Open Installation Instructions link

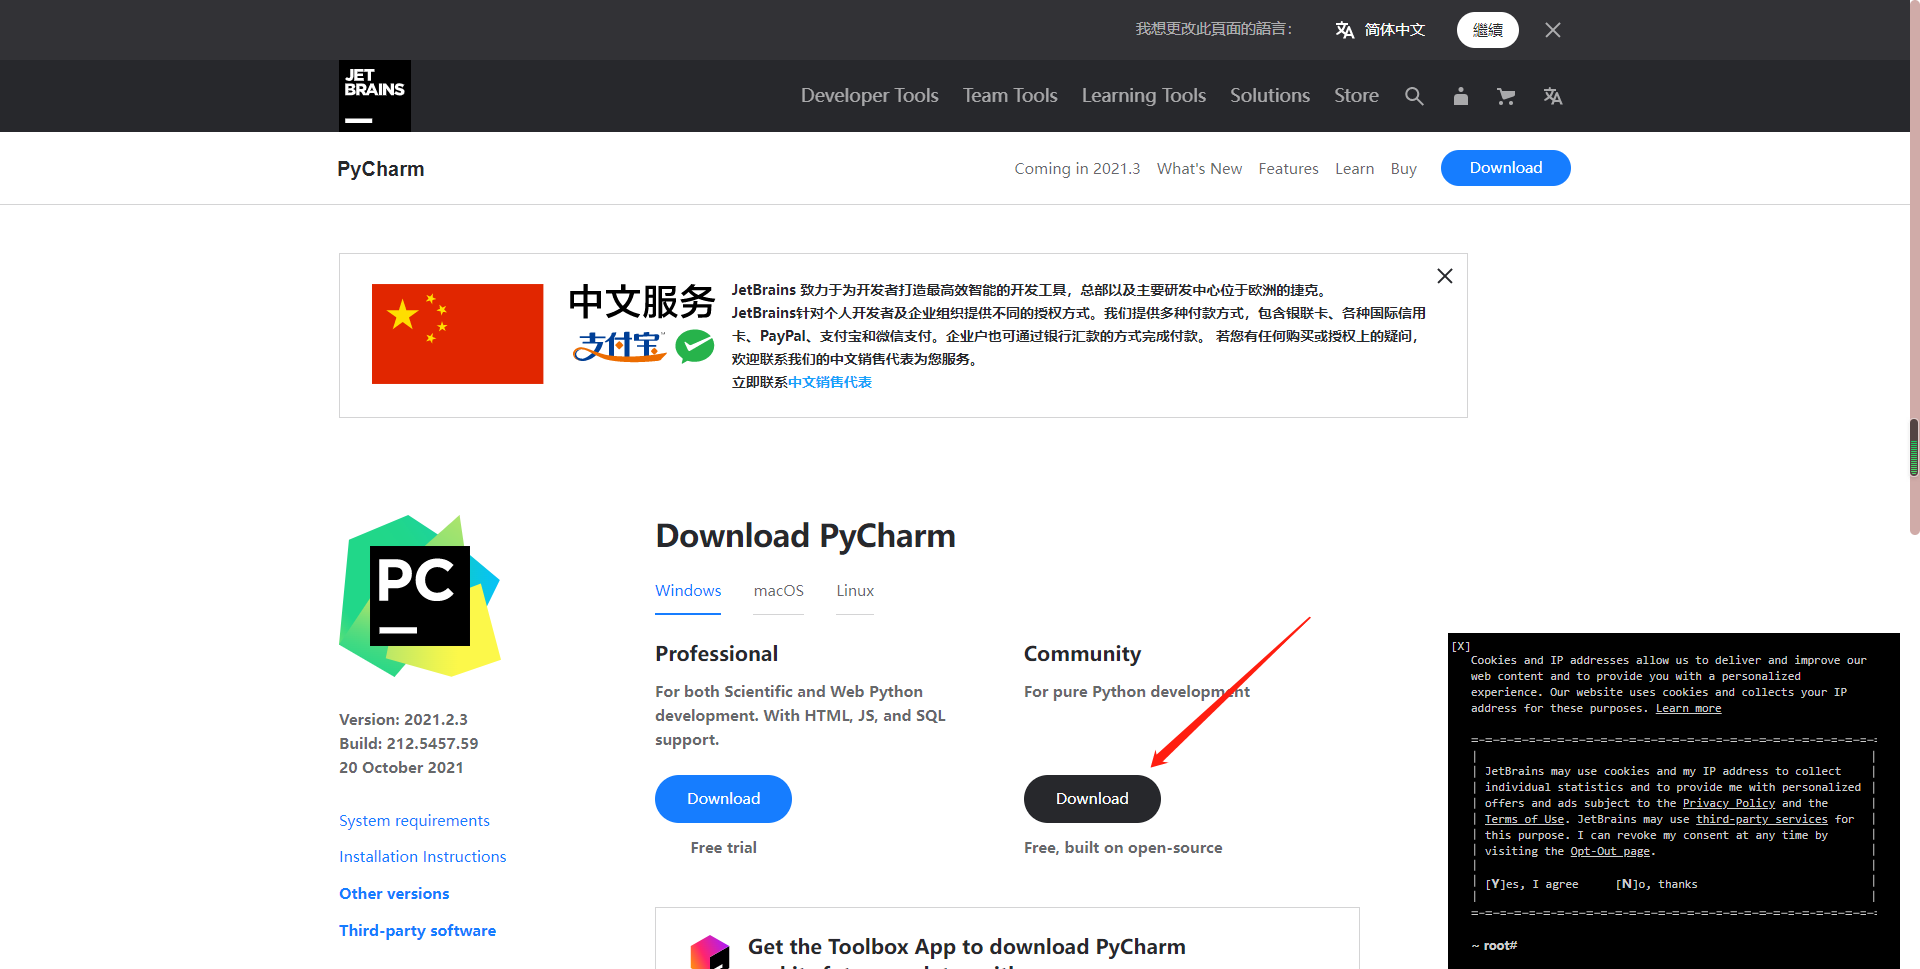click(422, 857)
